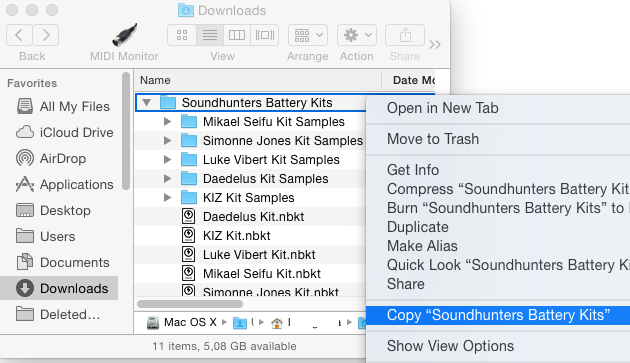The height and width of the screenshot is (363, 630).
Task: Expand the Luke Vibert Kit Samples folder
Action: [x=168, y=160]
